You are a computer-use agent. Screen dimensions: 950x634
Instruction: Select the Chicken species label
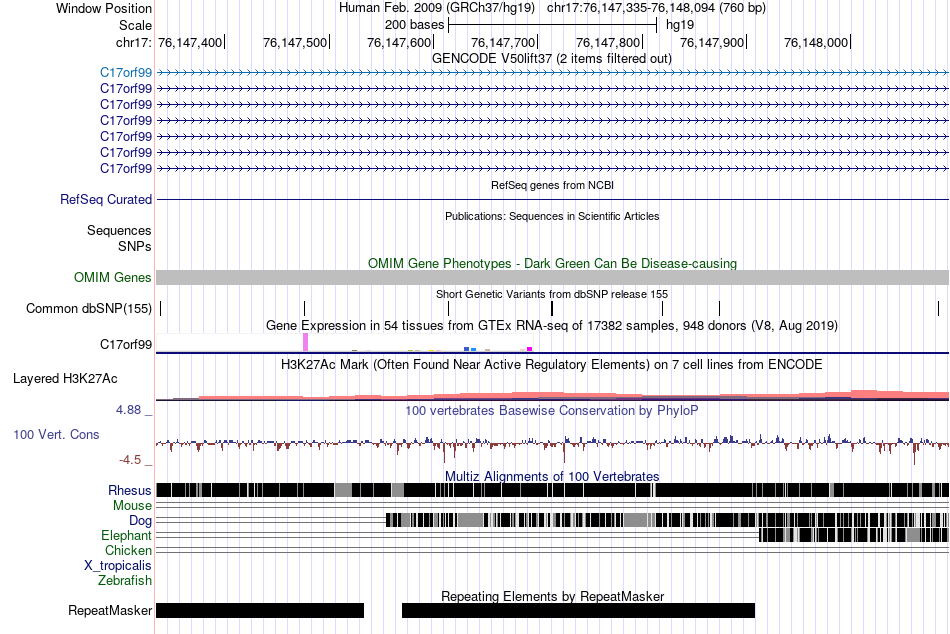pyautogui.click(x=128, y=550)
